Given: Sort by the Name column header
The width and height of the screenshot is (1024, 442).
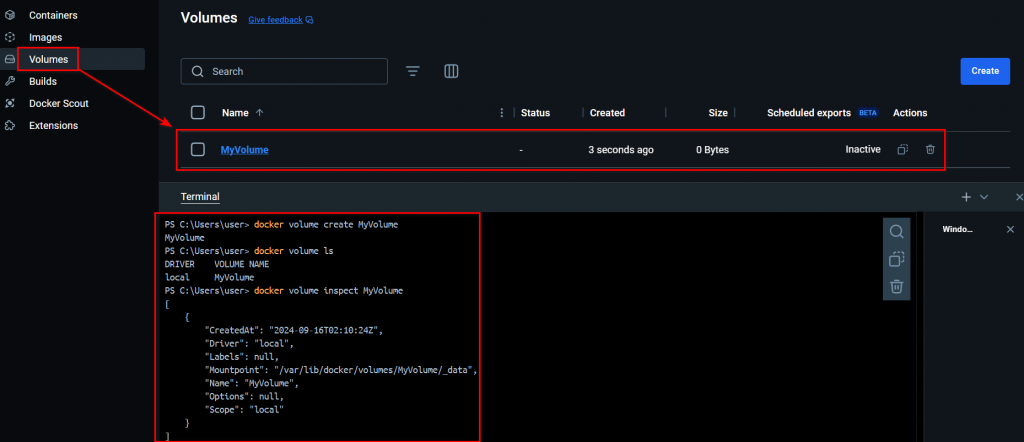Looking at the screenshot, I should coord(235,112).
